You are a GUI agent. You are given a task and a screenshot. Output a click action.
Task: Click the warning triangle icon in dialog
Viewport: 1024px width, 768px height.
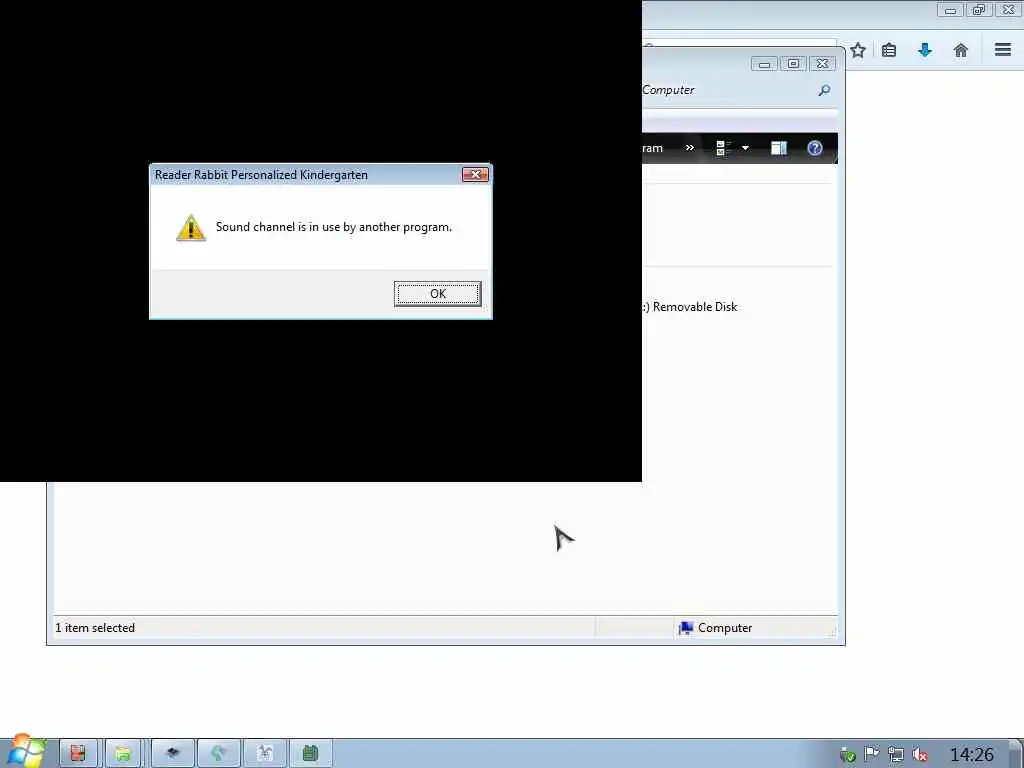click(x=191, y=228)
